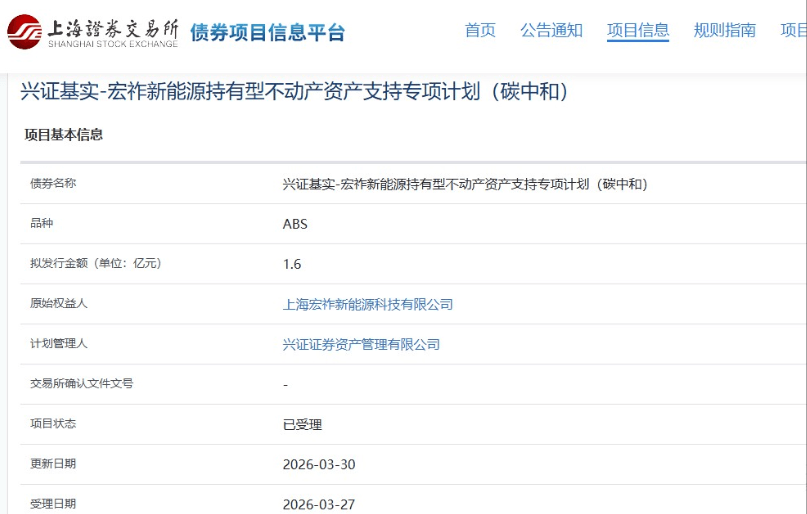This screenshot has height=514, width=807.
Task: Click the ABS value
Action: click(x=295, y=224)
